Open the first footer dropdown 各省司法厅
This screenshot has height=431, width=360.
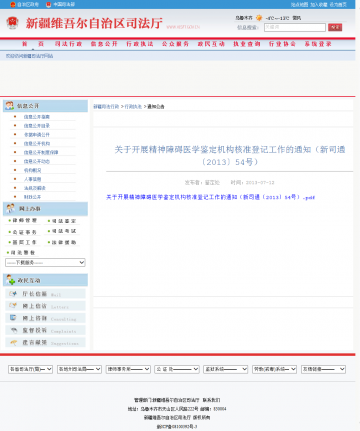pyautogui.click(x=30, y=369)
